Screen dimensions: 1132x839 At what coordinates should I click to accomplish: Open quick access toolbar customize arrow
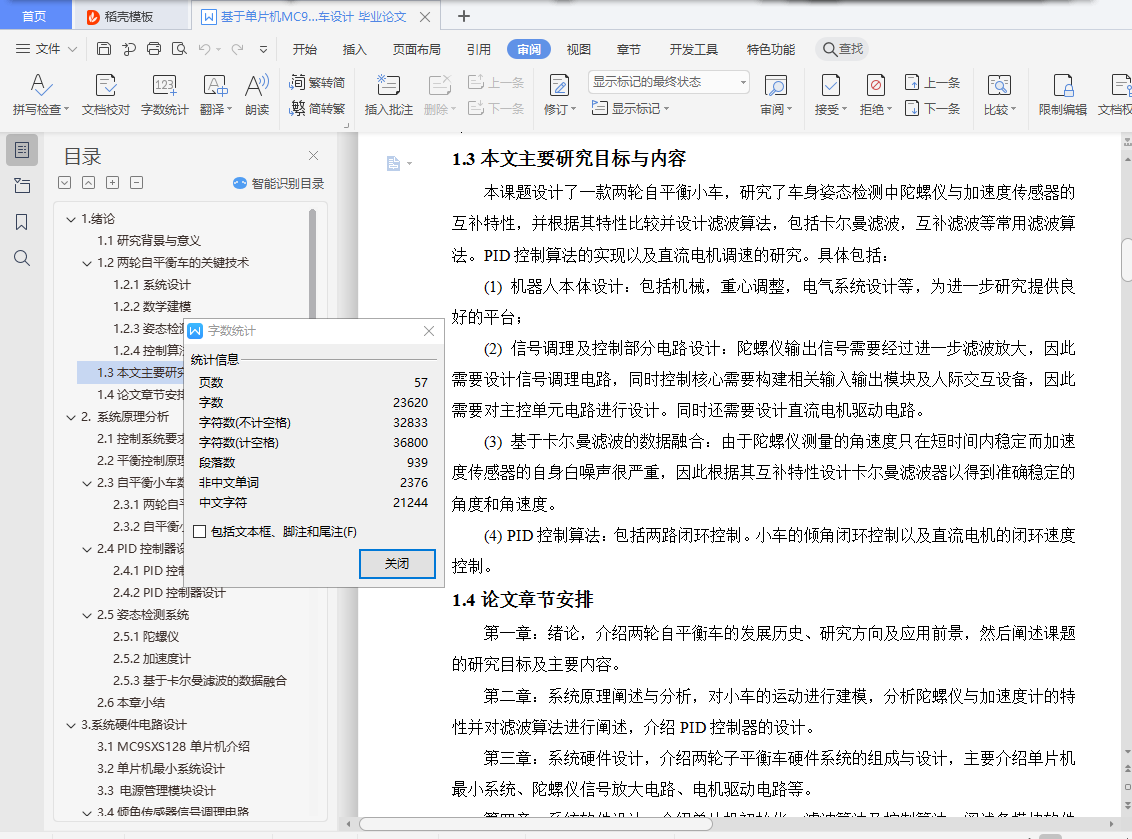click(264, 49)
